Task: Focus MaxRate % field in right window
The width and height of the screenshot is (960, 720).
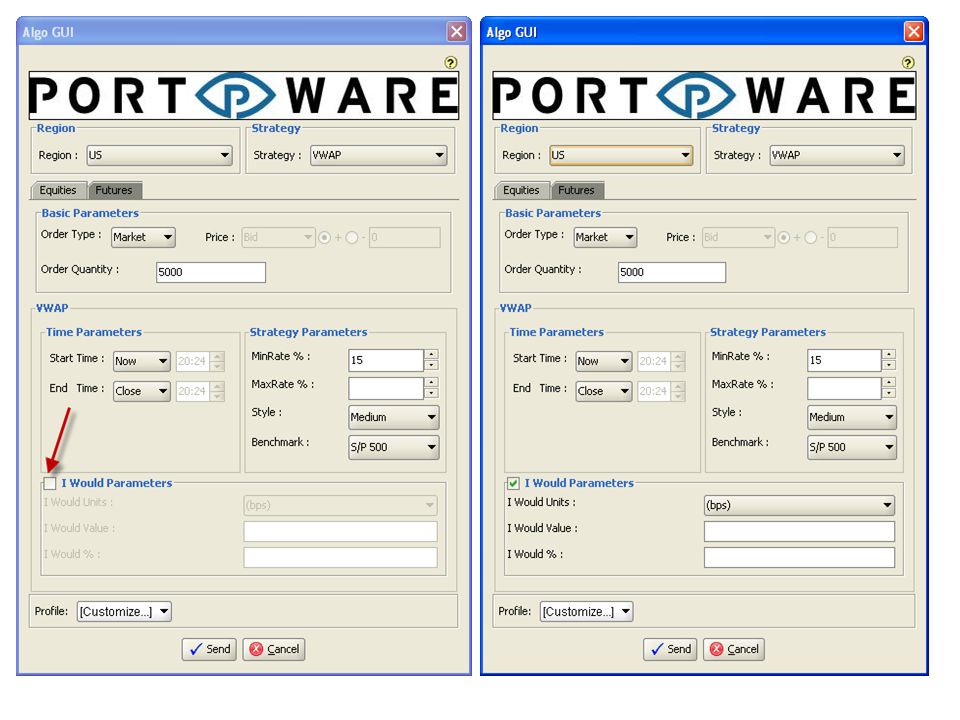Action: click(x=844, y=389)
